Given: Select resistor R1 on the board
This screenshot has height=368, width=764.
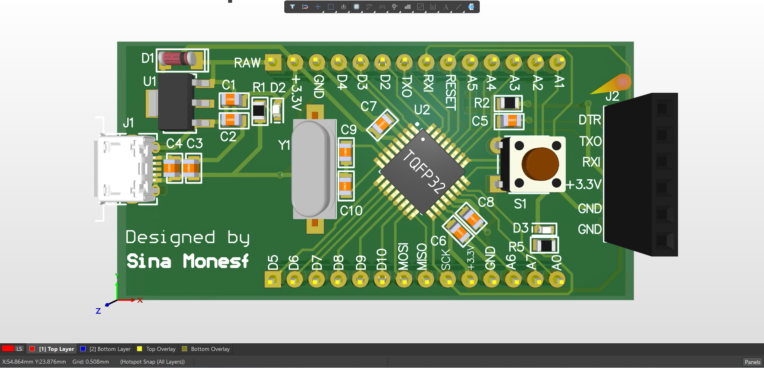Looking at the screenshot, I should (x=260, y=111).
